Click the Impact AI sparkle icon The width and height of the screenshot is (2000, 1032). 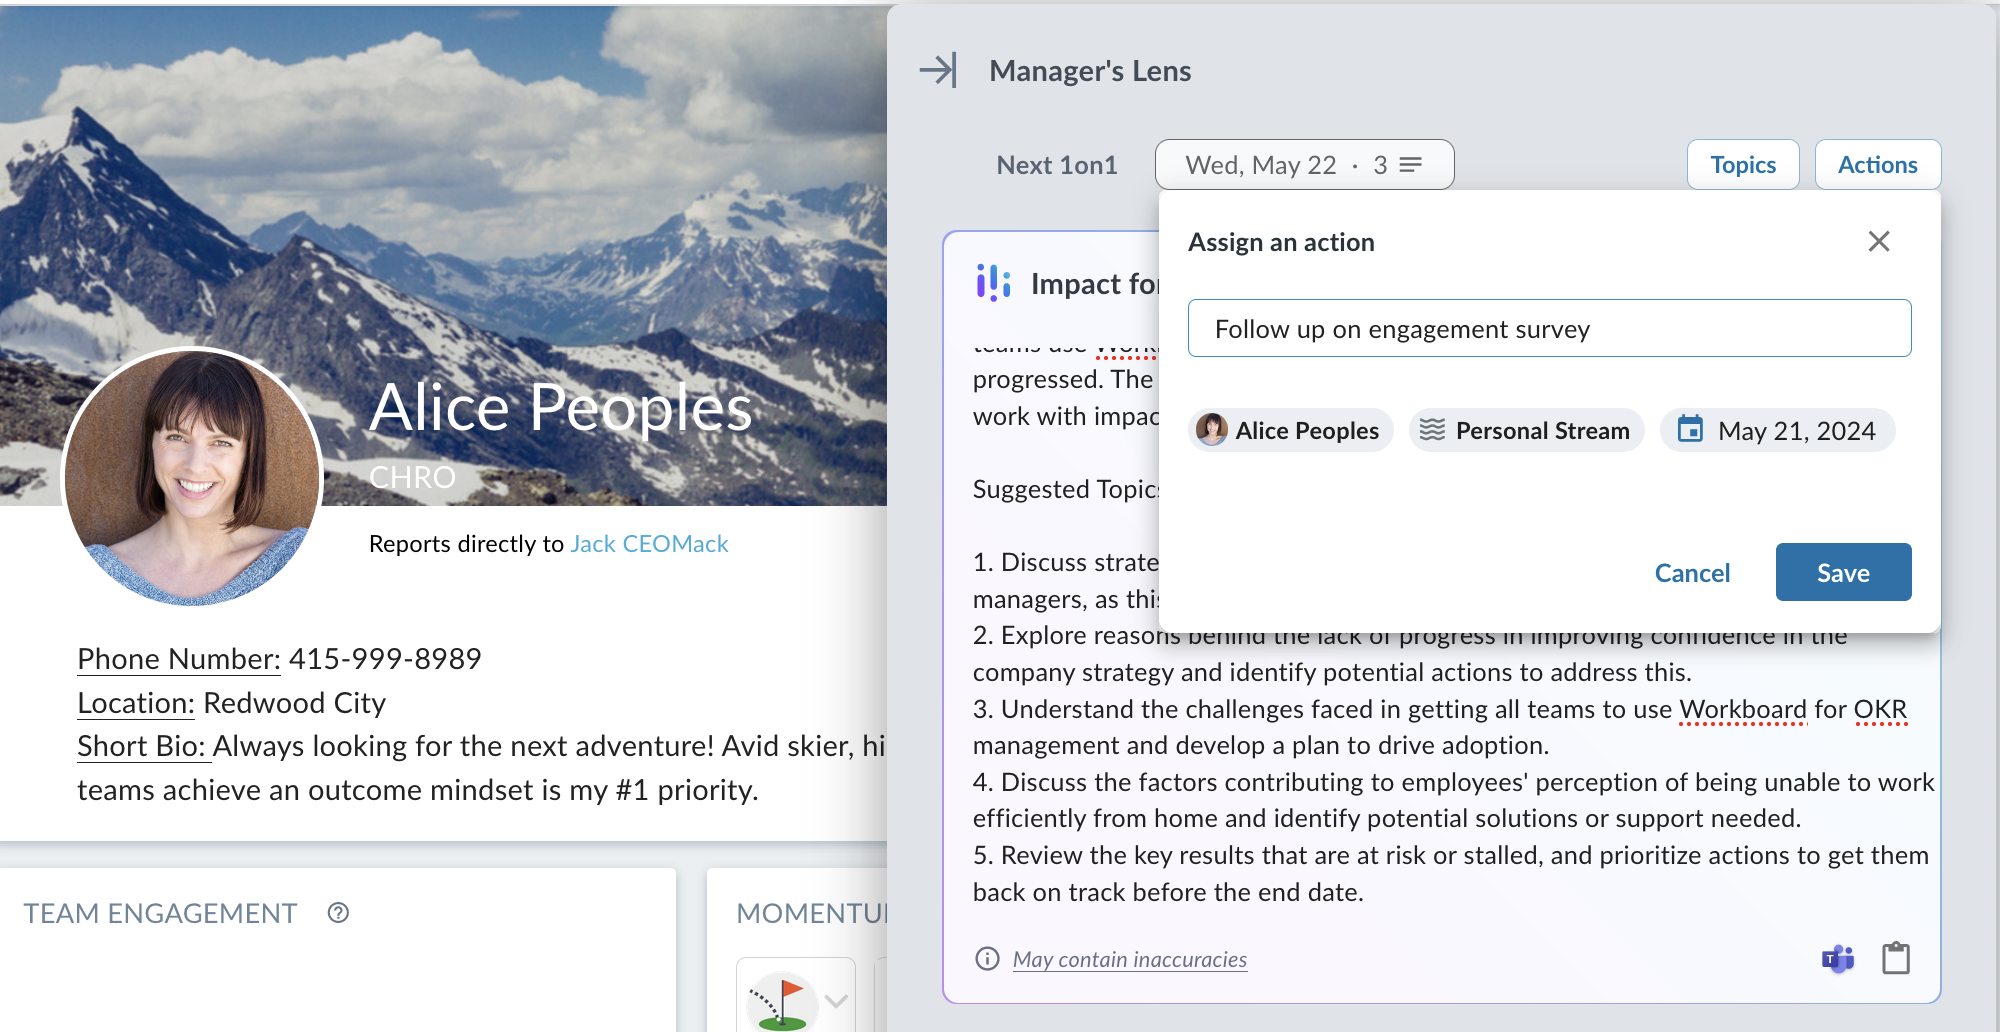click(993, 283)
